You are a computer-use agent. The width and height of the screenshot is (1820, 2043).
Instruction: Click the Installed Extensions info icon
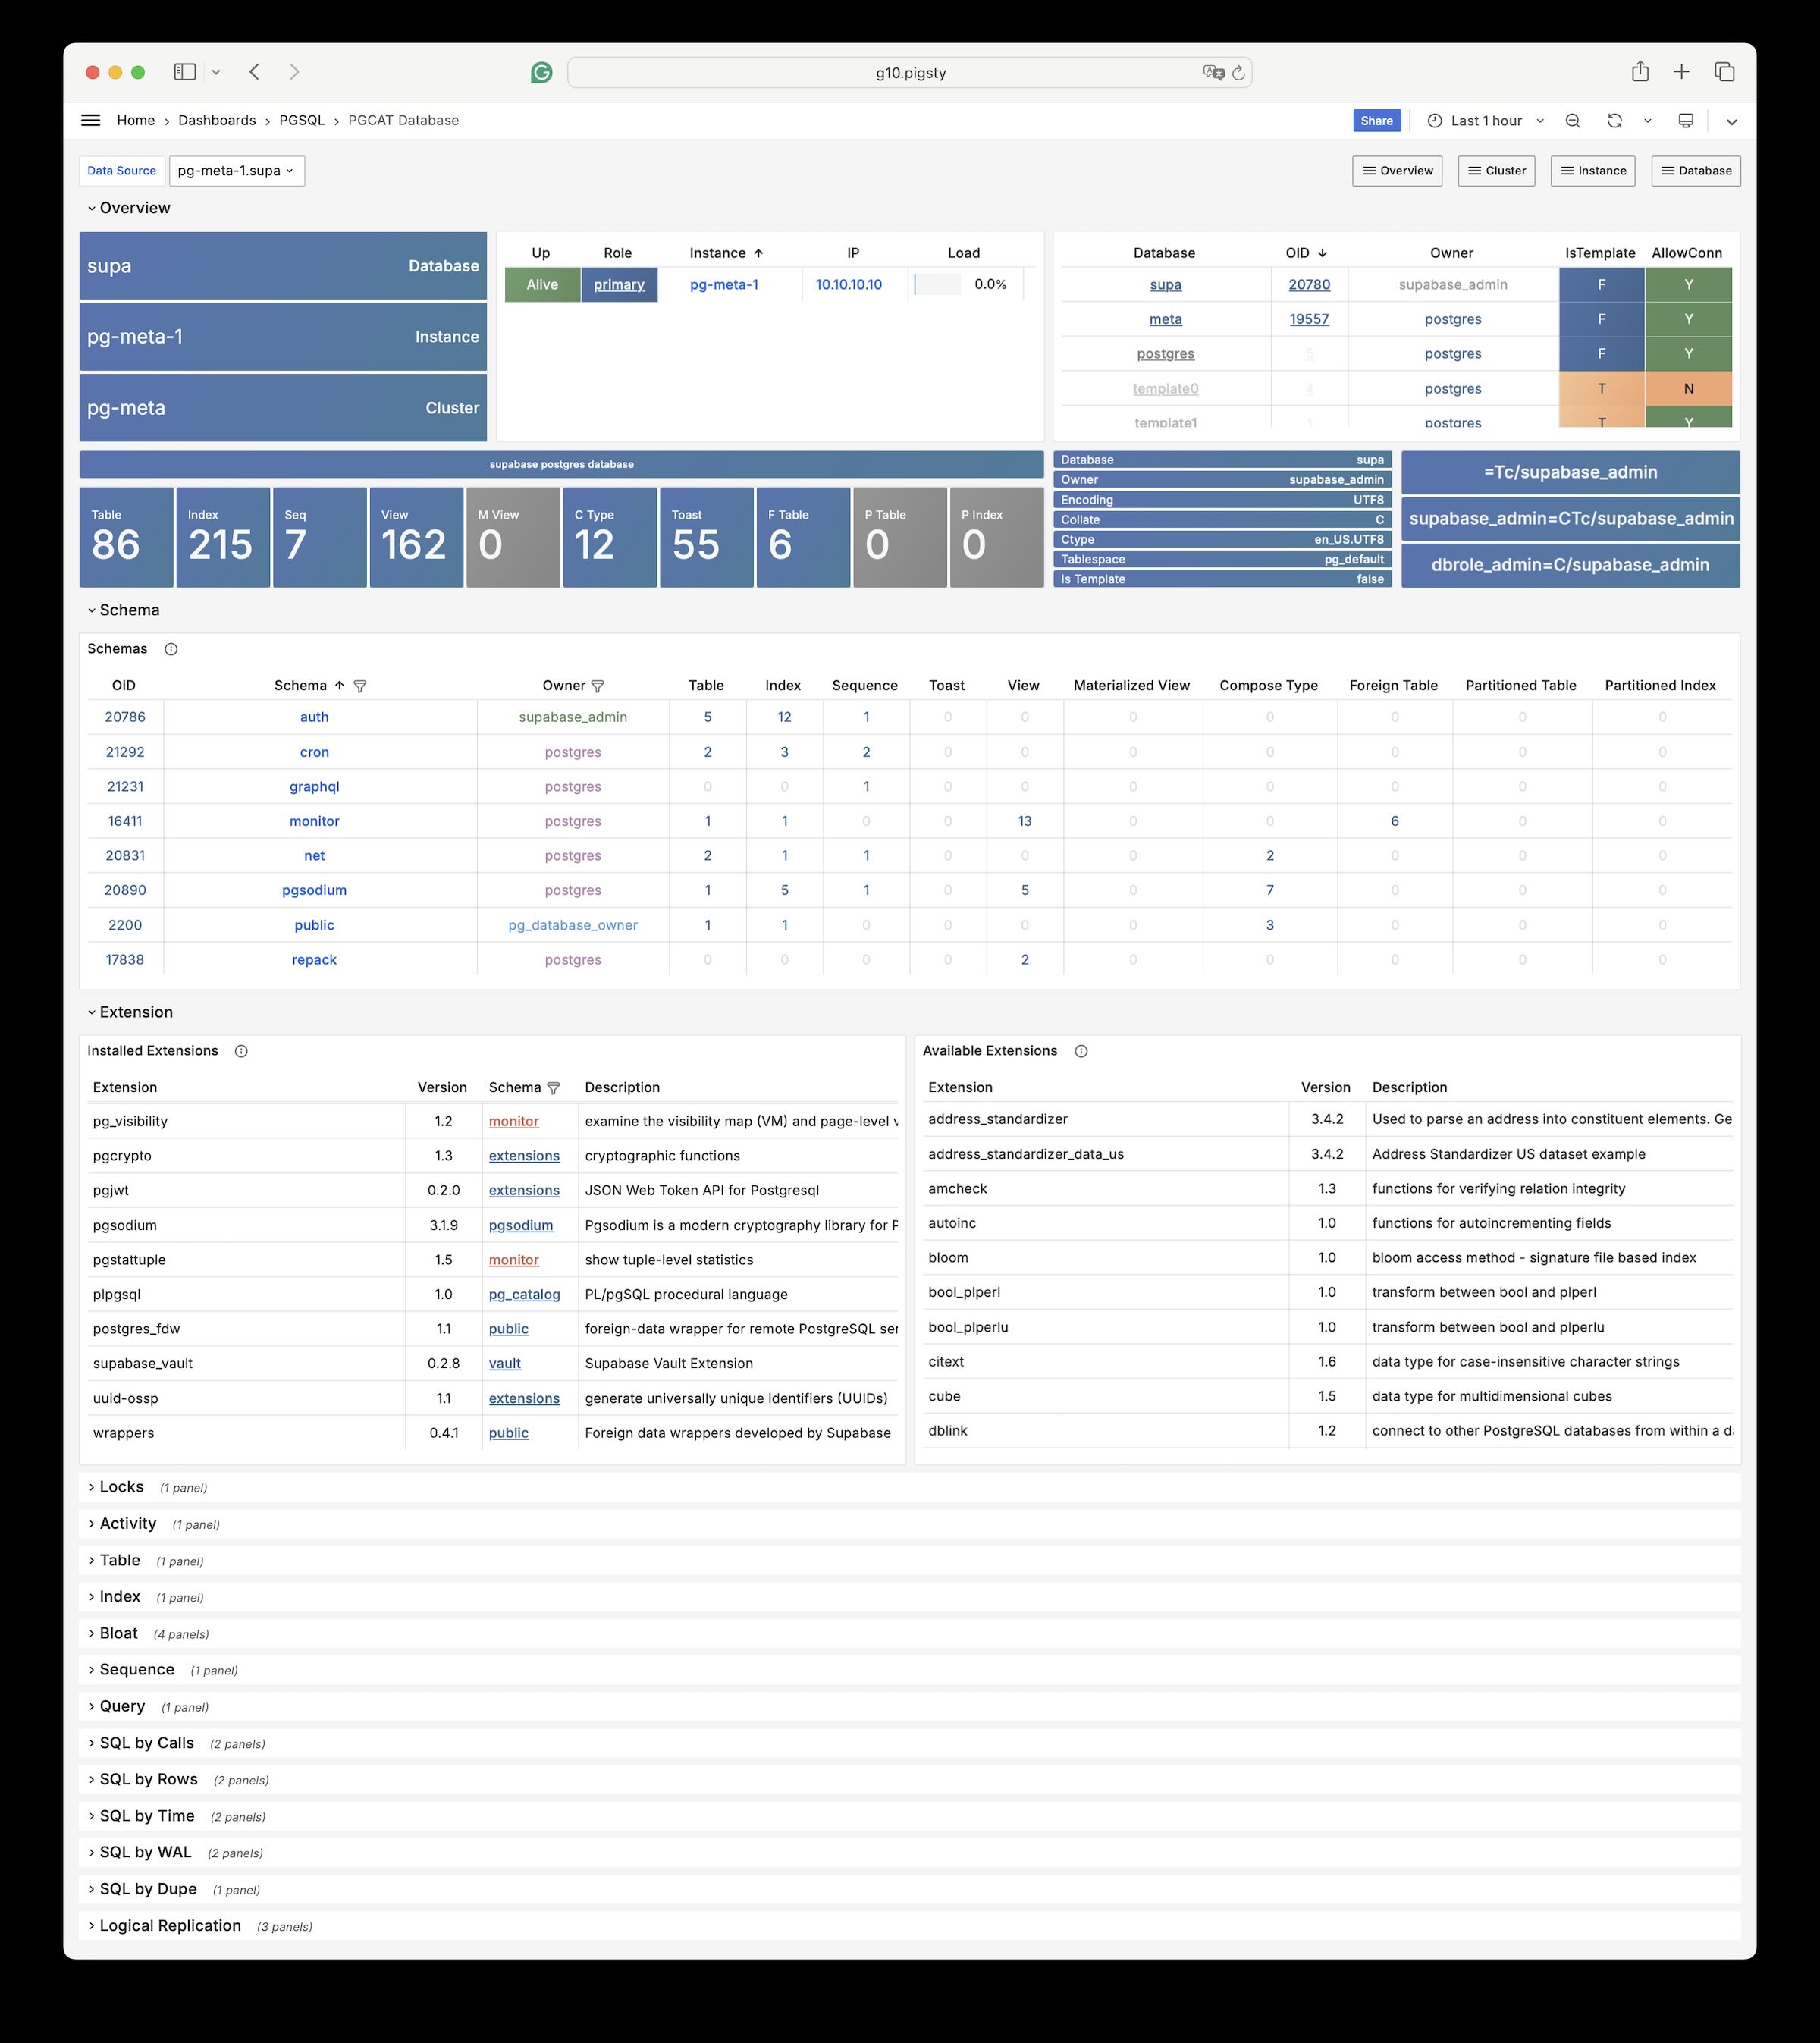tap(241, 1051)
